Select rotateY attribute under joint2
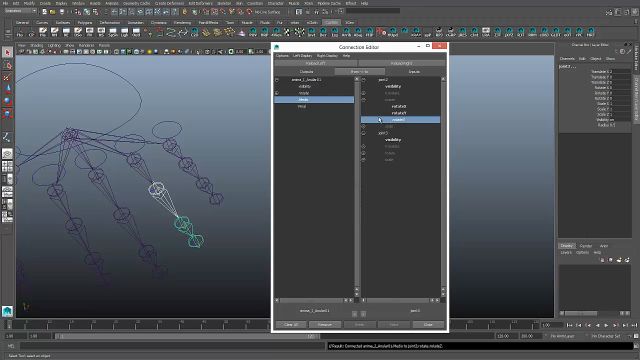Screen dimensions: 640x360 click(400, 113)
